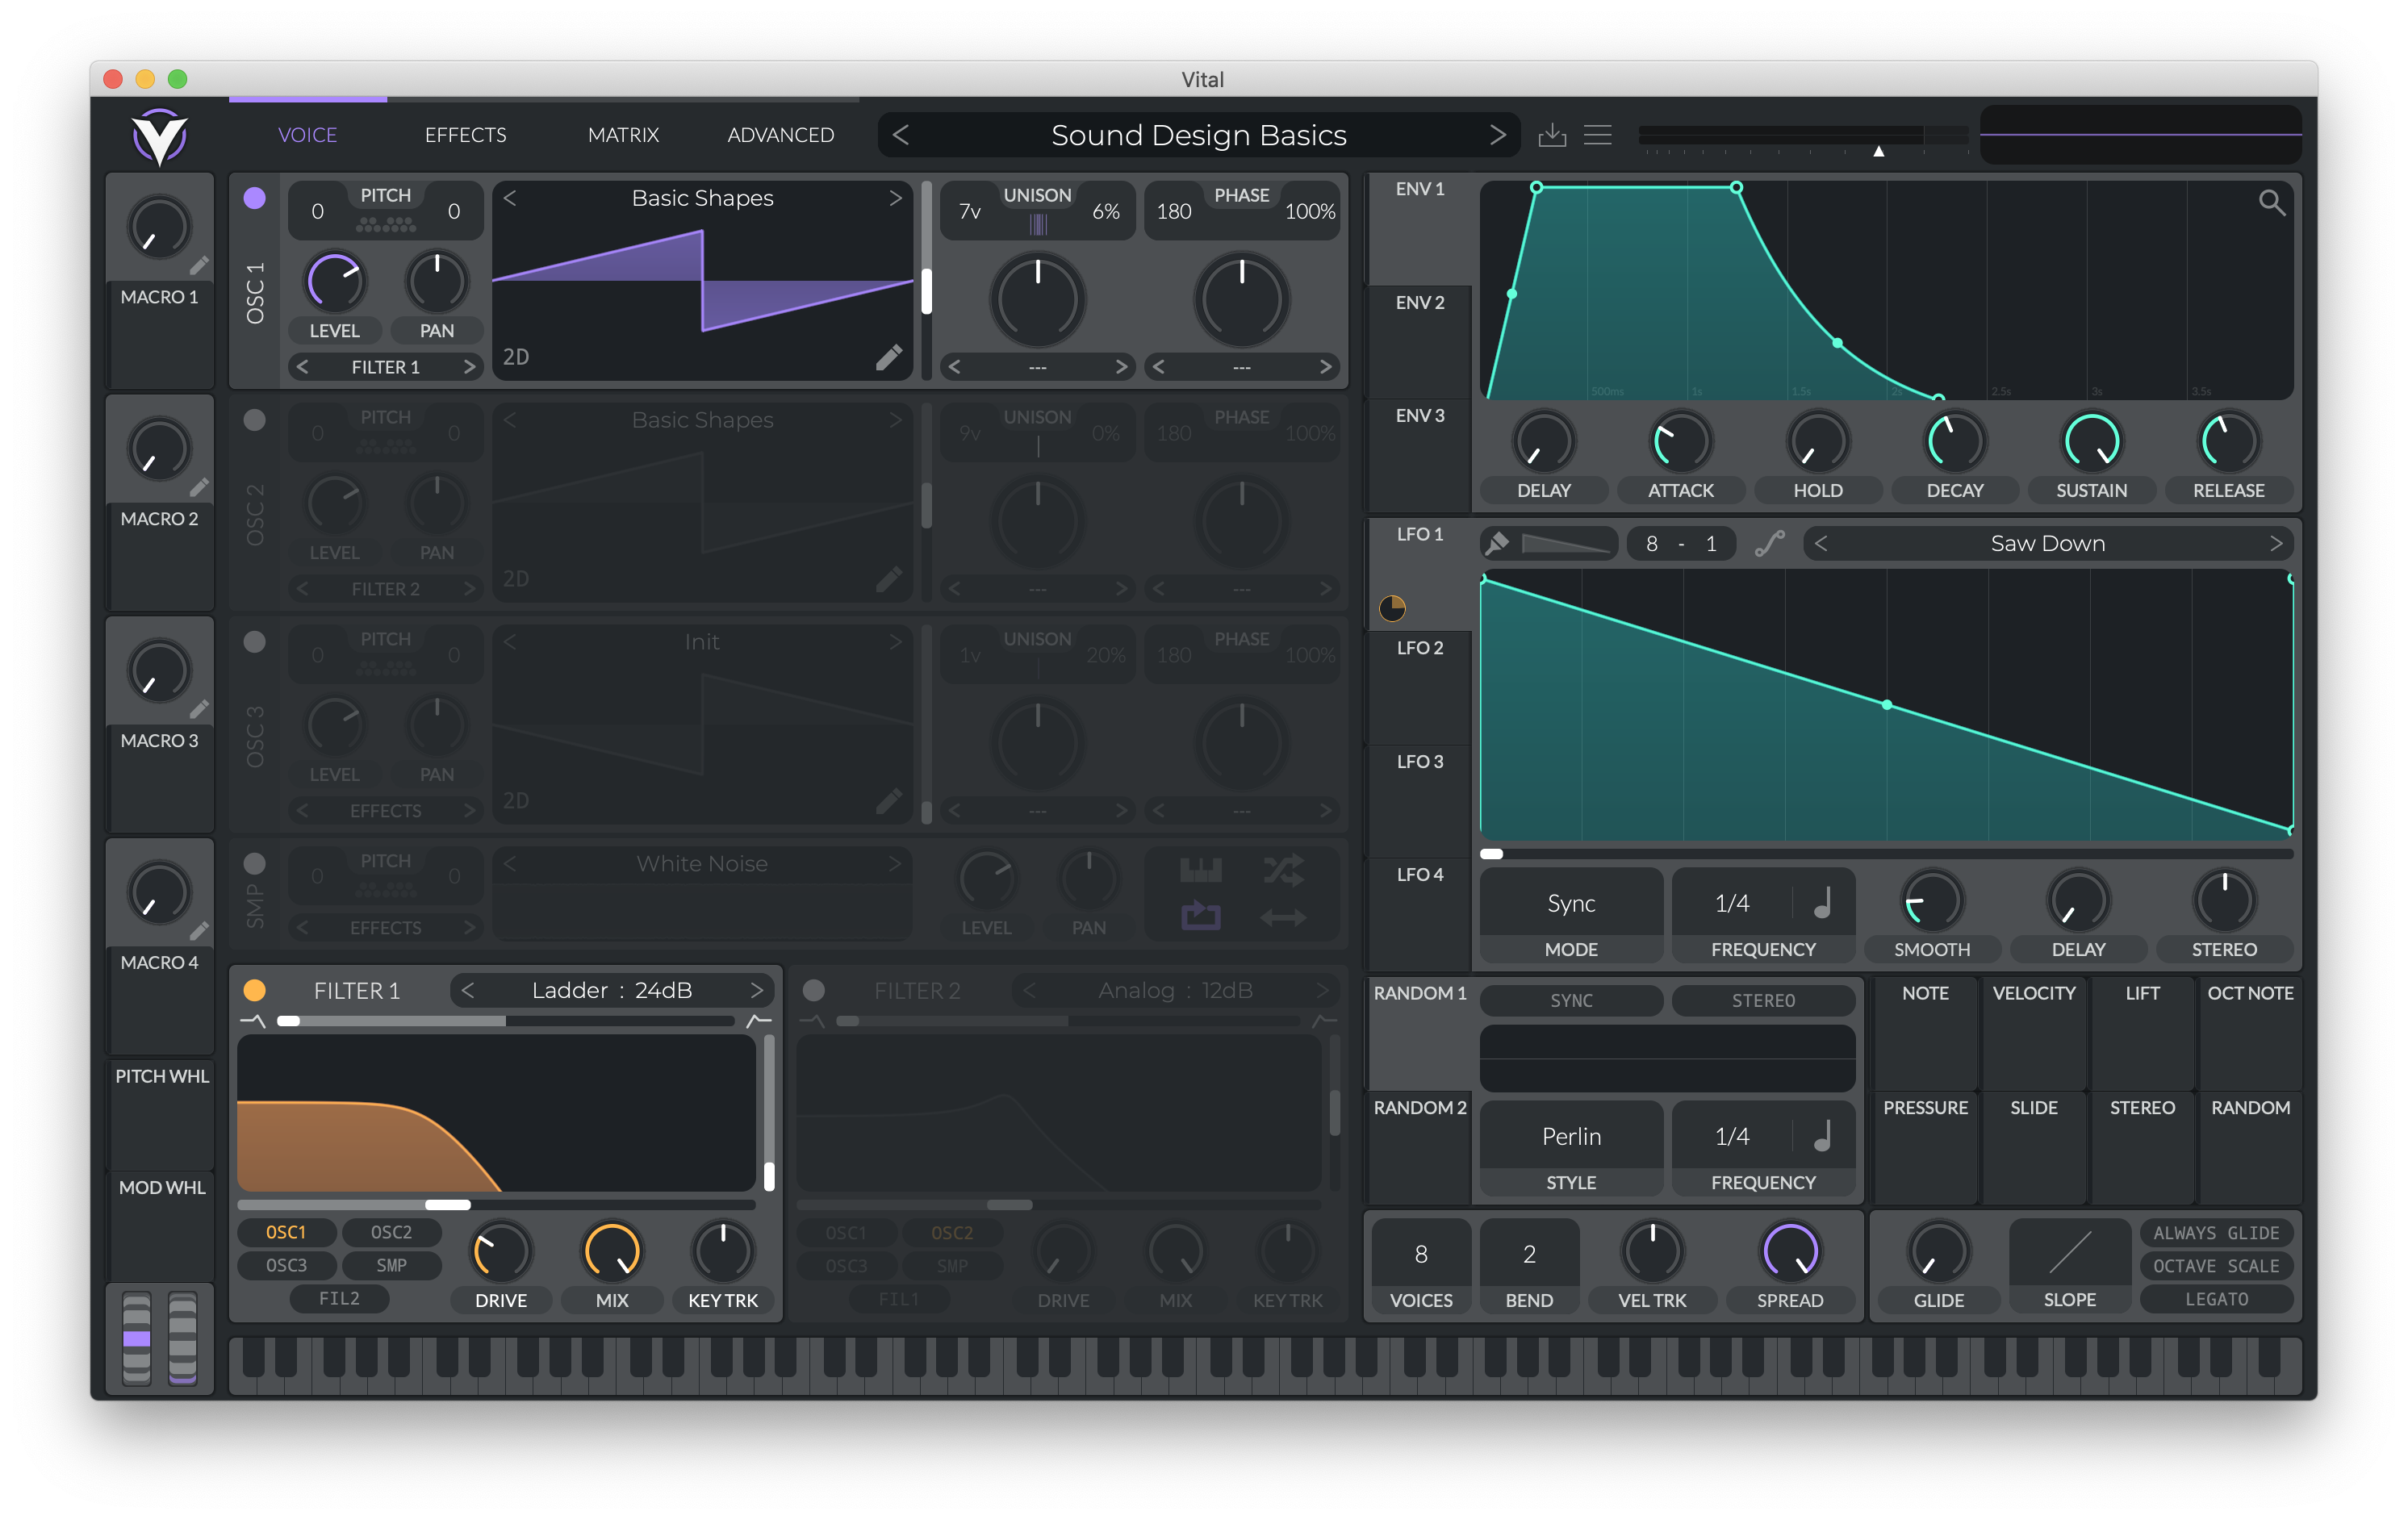Click the LFO 1 Sync mode box
Viewport: 2408px width, 1520px height.
[1570, 903]
